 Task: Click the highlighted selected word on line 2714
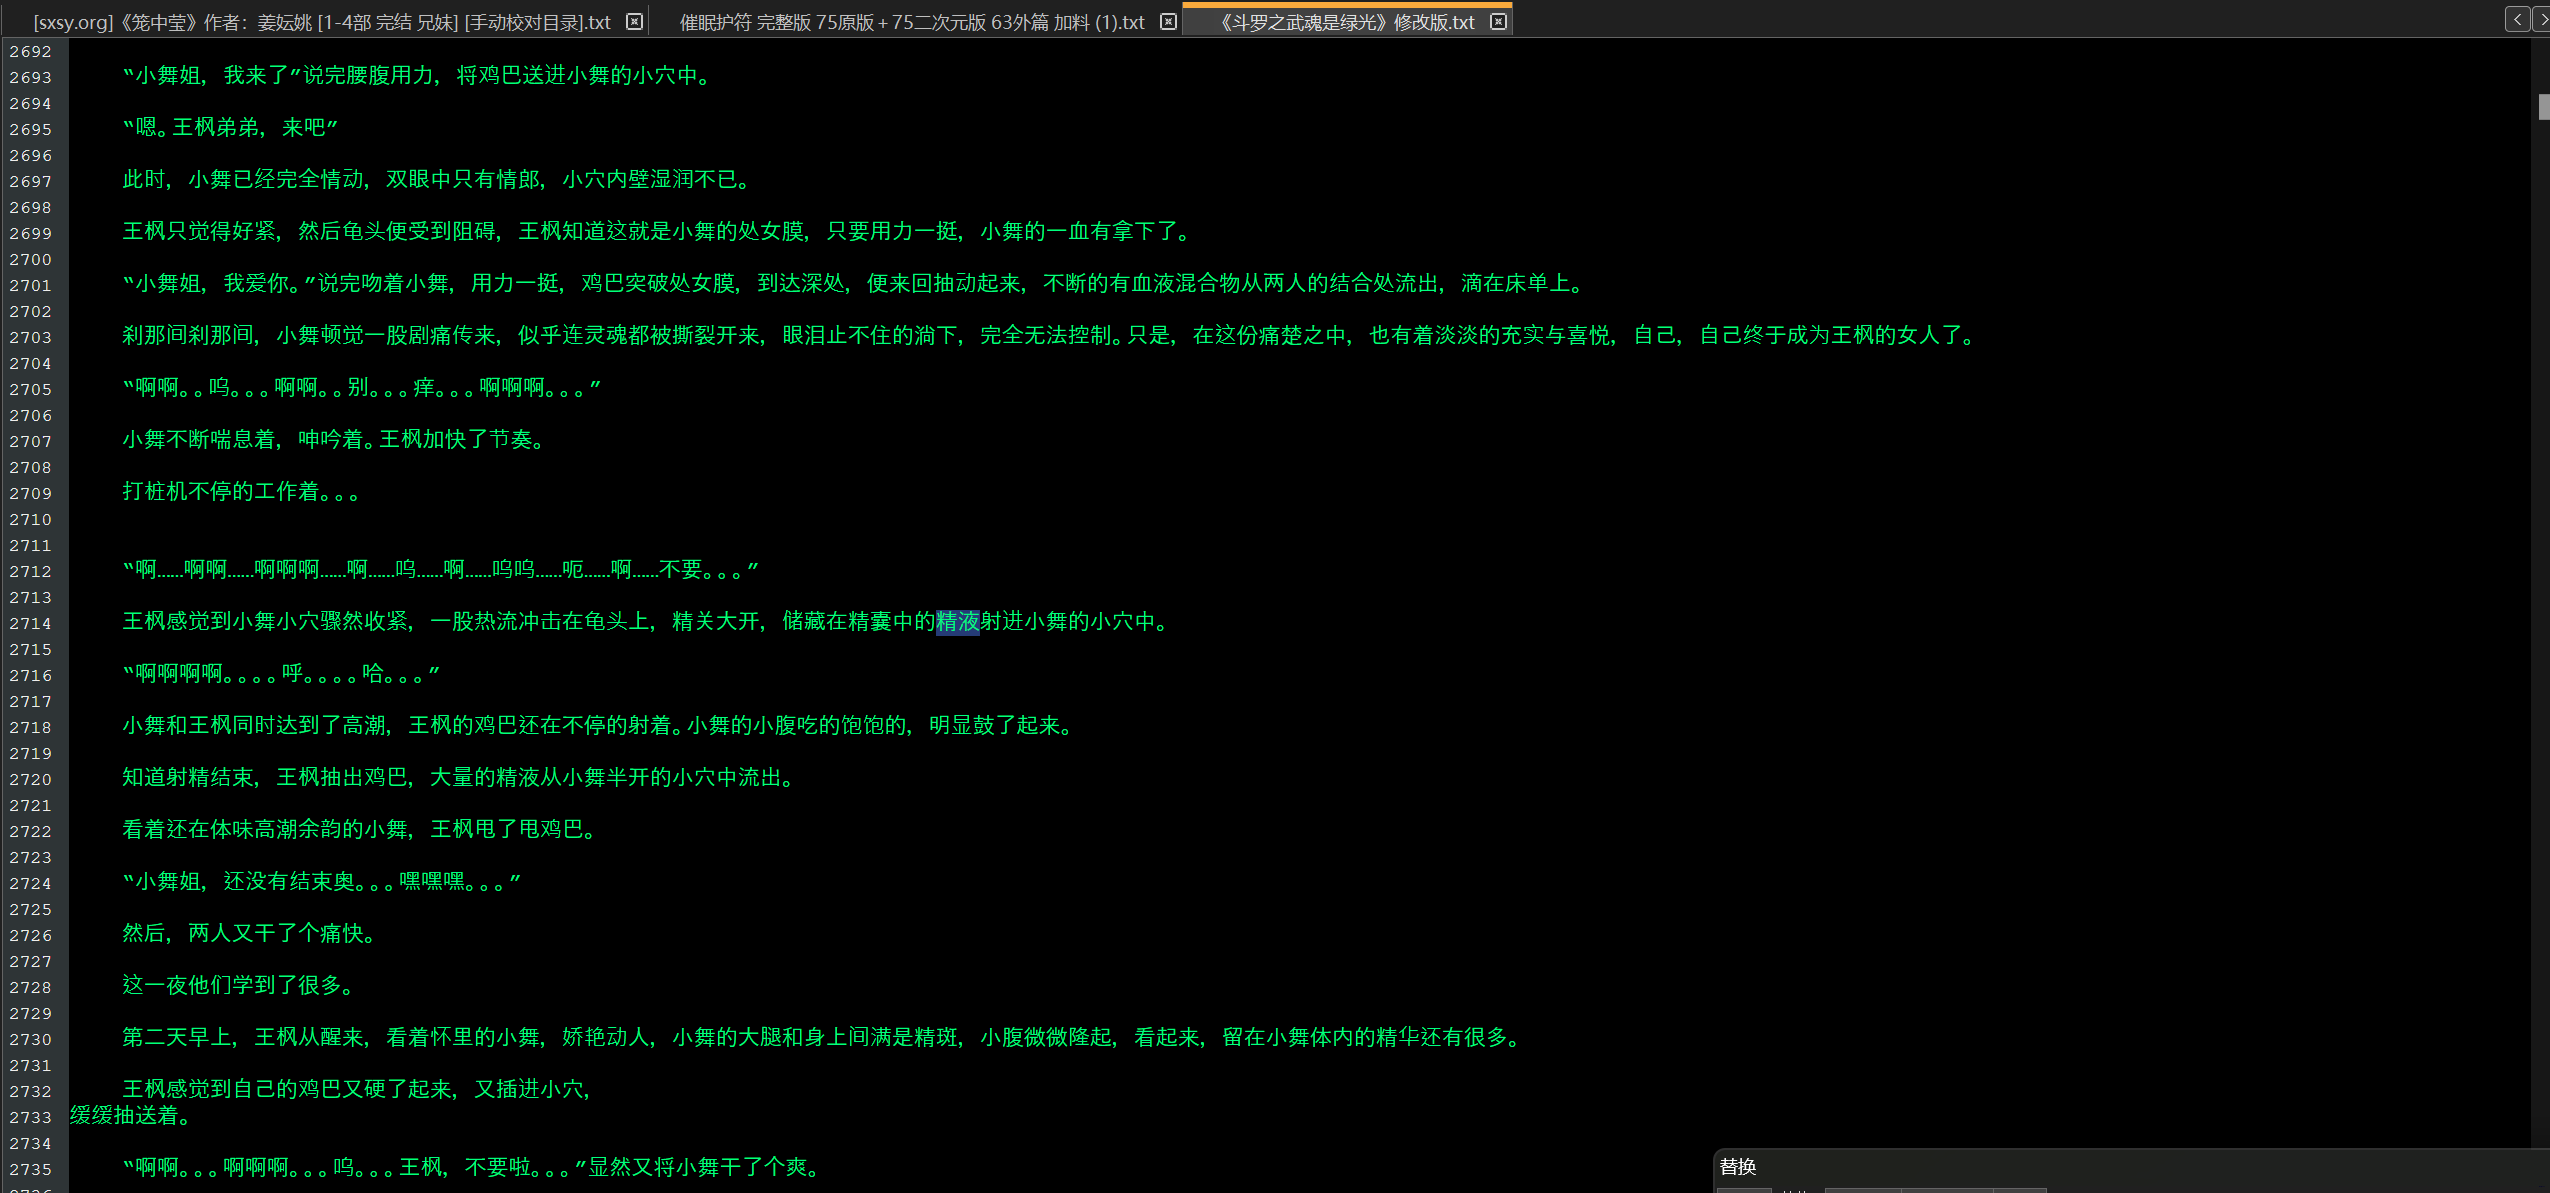[x=957, y=622]
